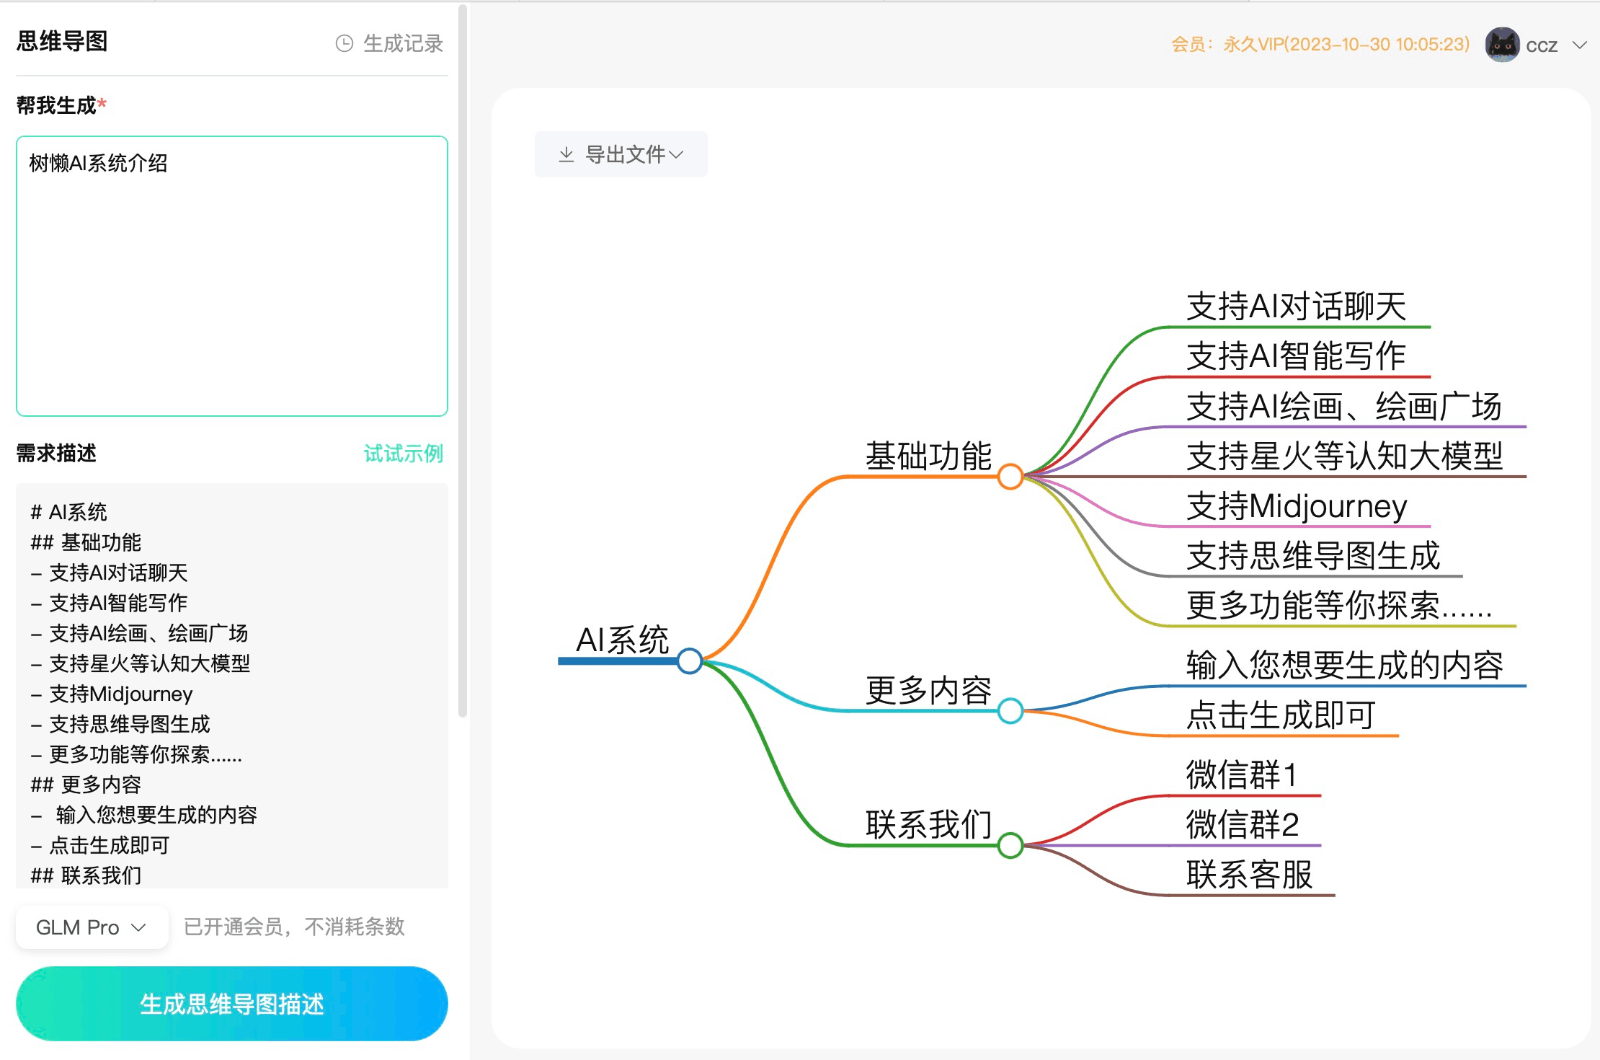The height and width of the screenshot is (1060, 1600).
Task: Click the 支持AI绘画、绘画广场 mind map node
Action: (1344, 406)
